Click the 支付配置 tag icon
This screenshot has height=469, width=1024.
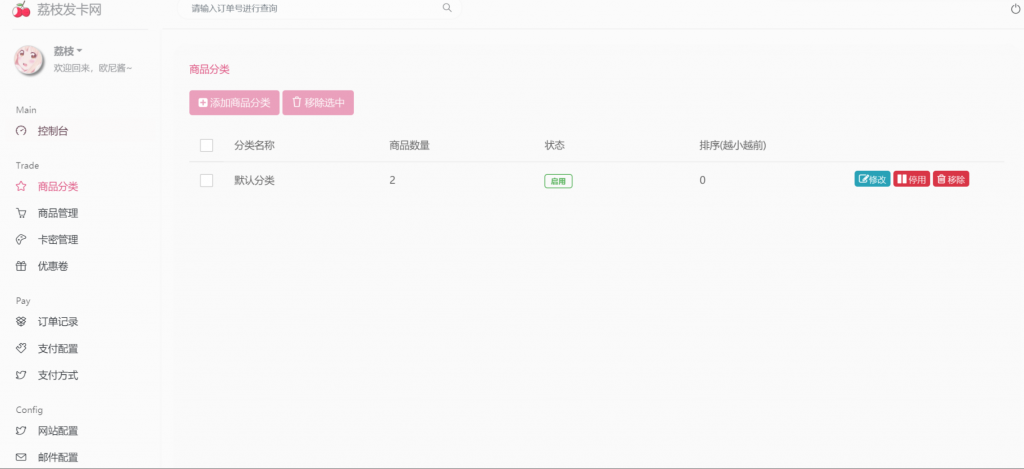[x=21, y=348]
